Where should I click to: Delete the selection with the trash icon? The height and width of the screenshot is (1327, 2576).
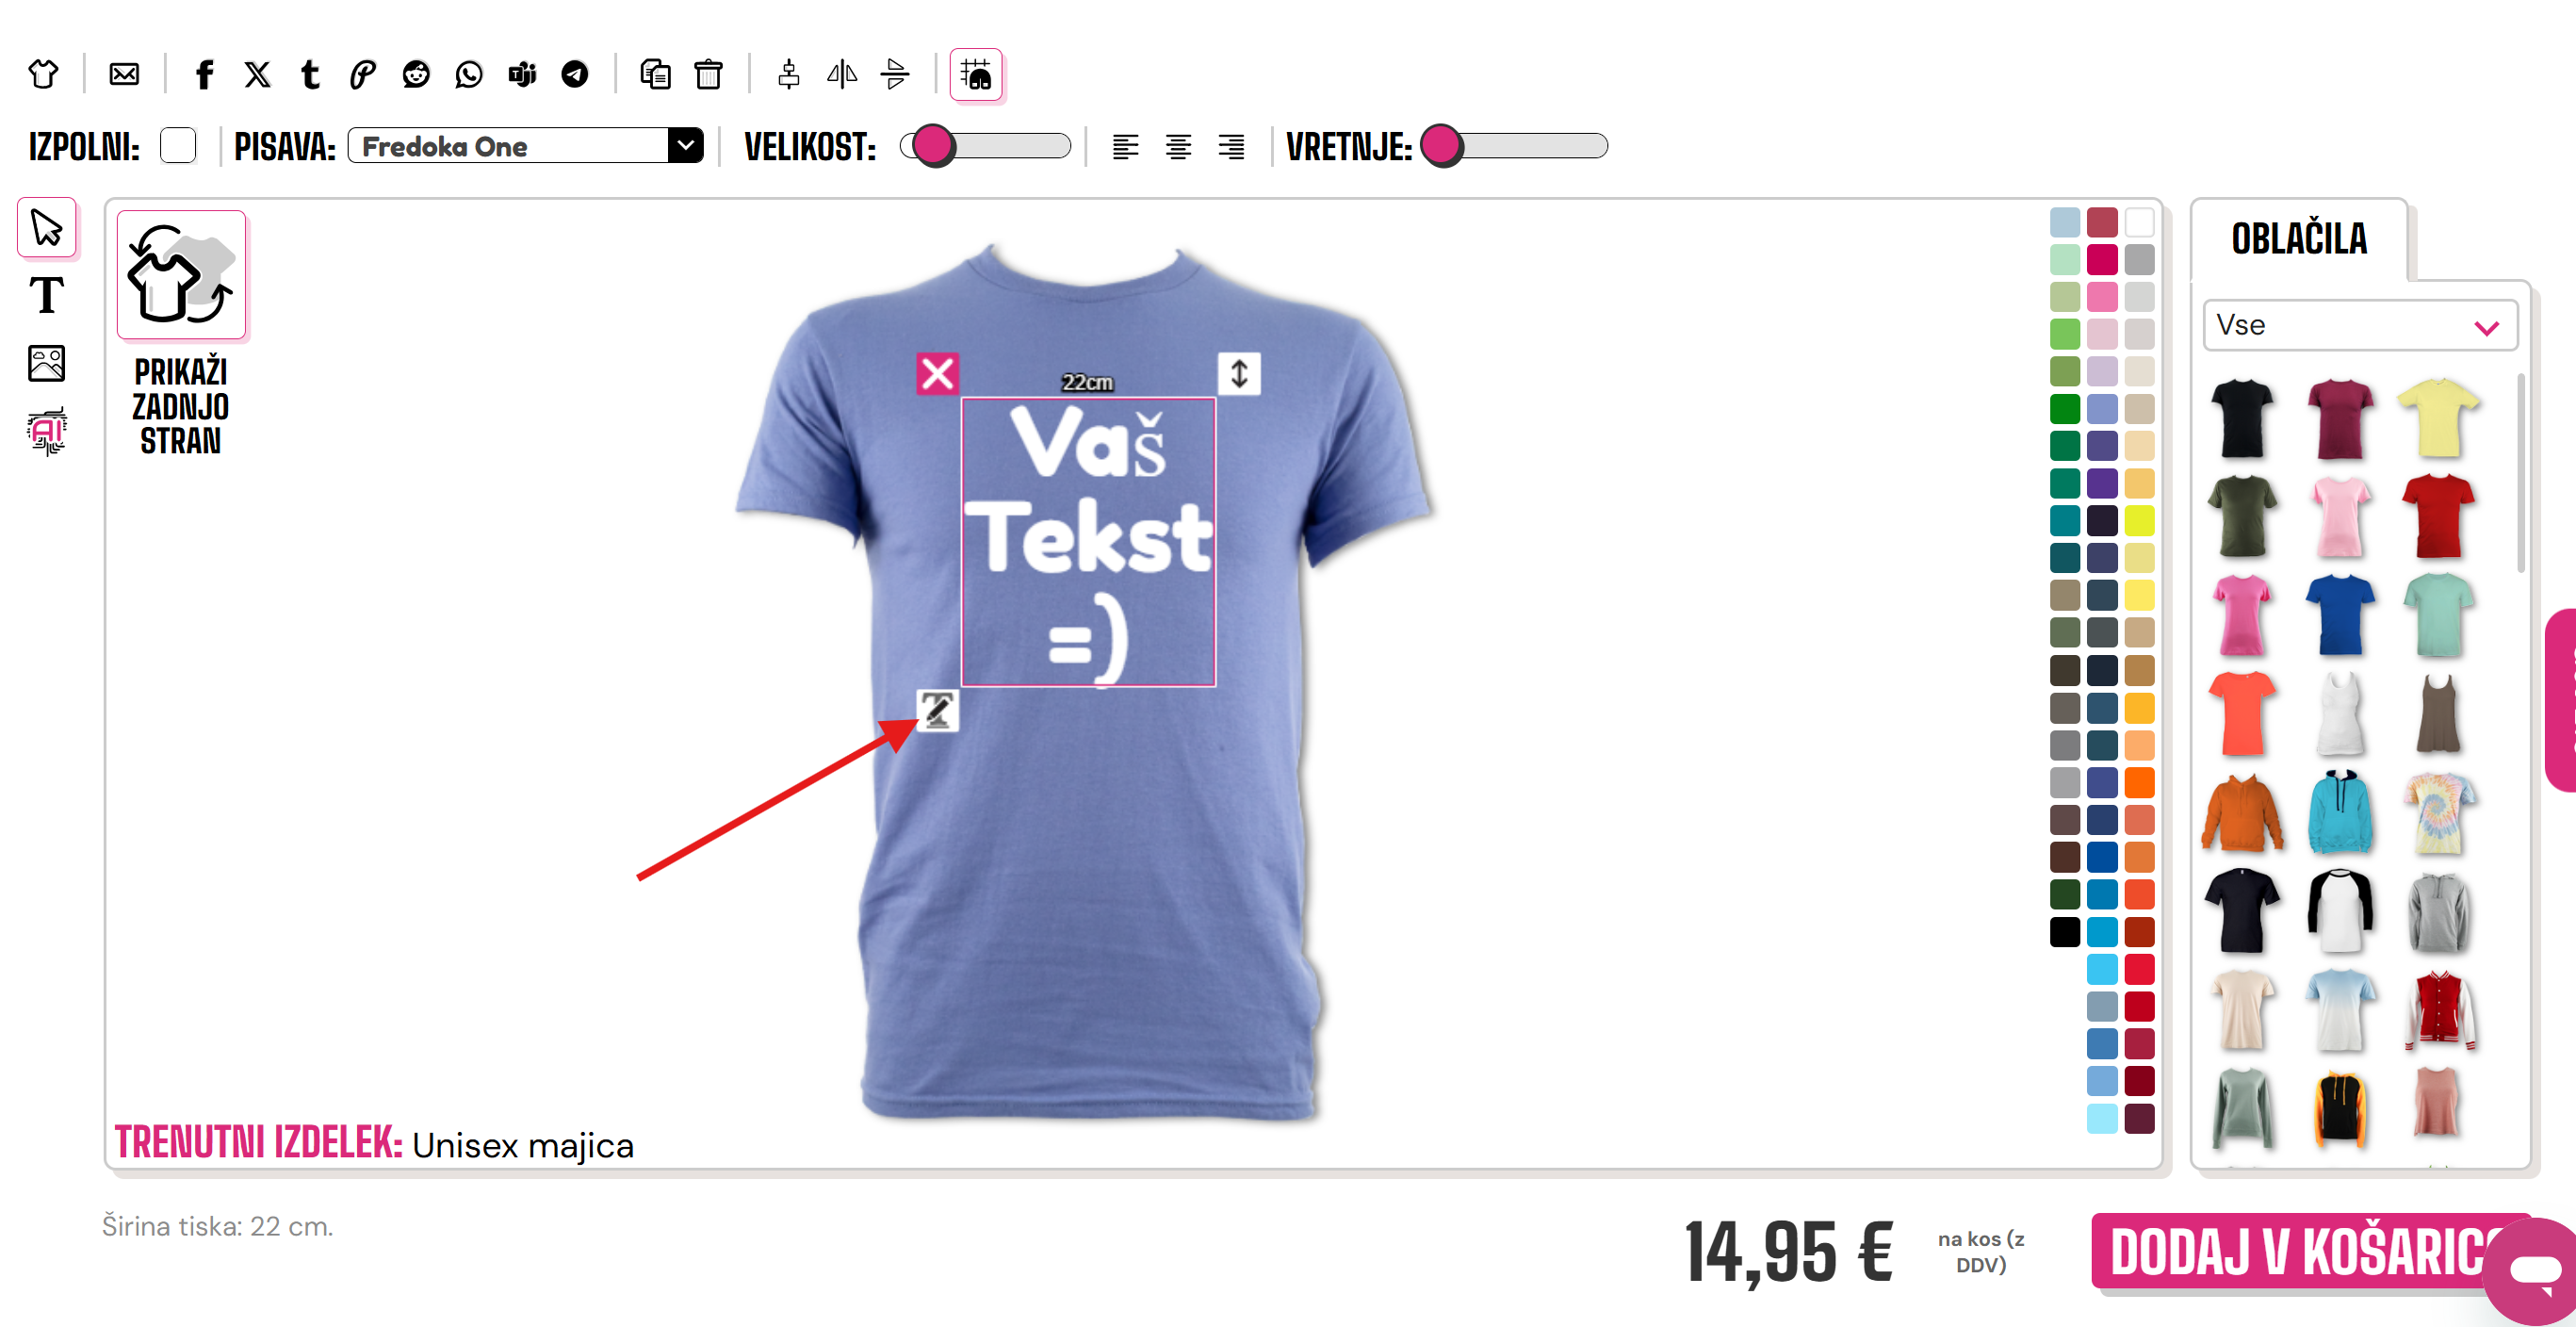click(x=708, y=74)
